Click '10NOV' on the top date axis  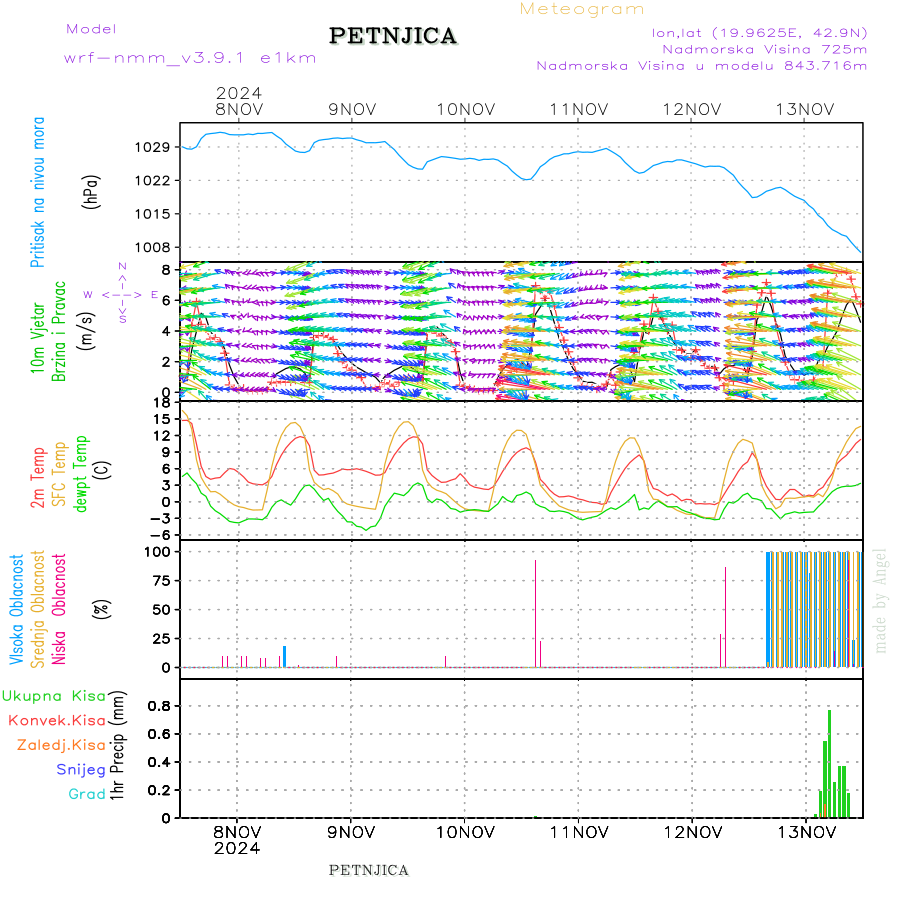tap(465, 110)
